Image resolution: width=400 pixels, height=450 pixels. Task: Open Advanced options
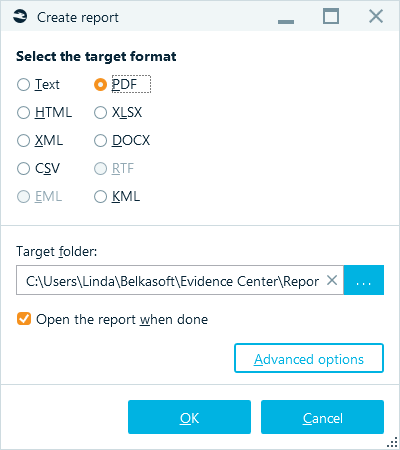(309, 358)
